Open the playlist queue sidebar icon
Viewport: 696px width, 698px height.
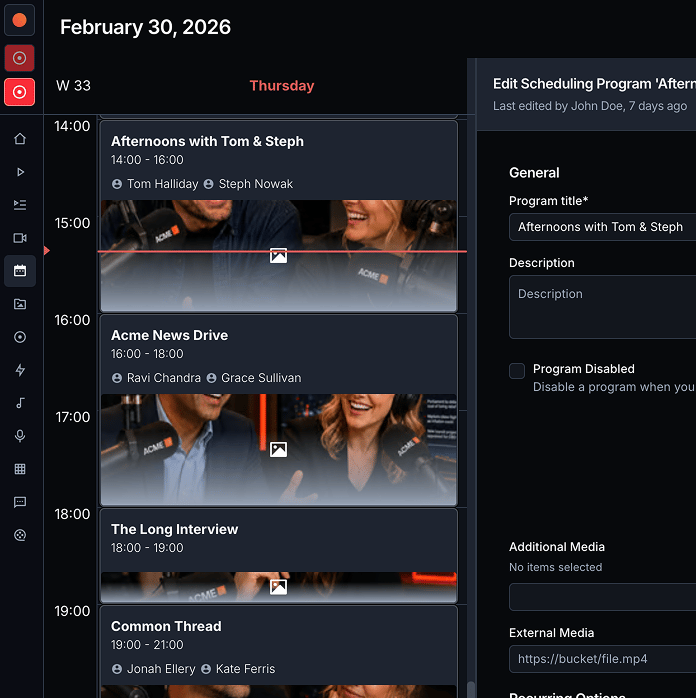click(20, 205)
